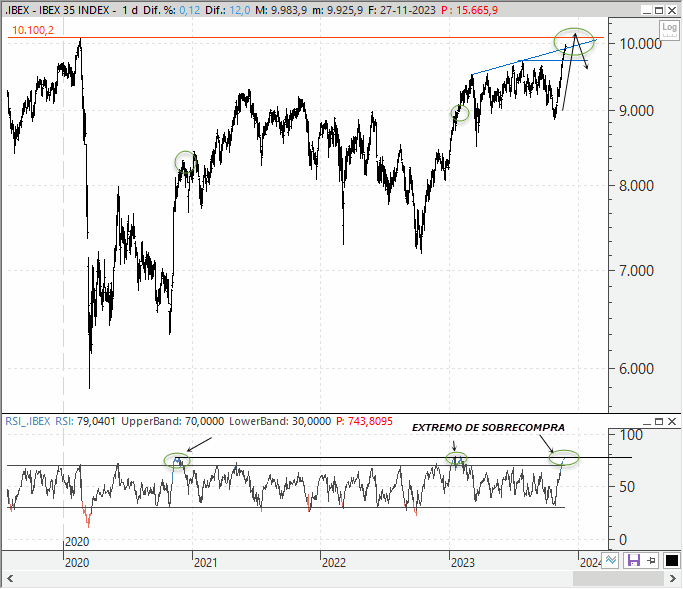Click 'EXTREMO DE SOBRECOMPRA' annotation text
This screenshot has width=683, height=589.
tap(488, 428)
